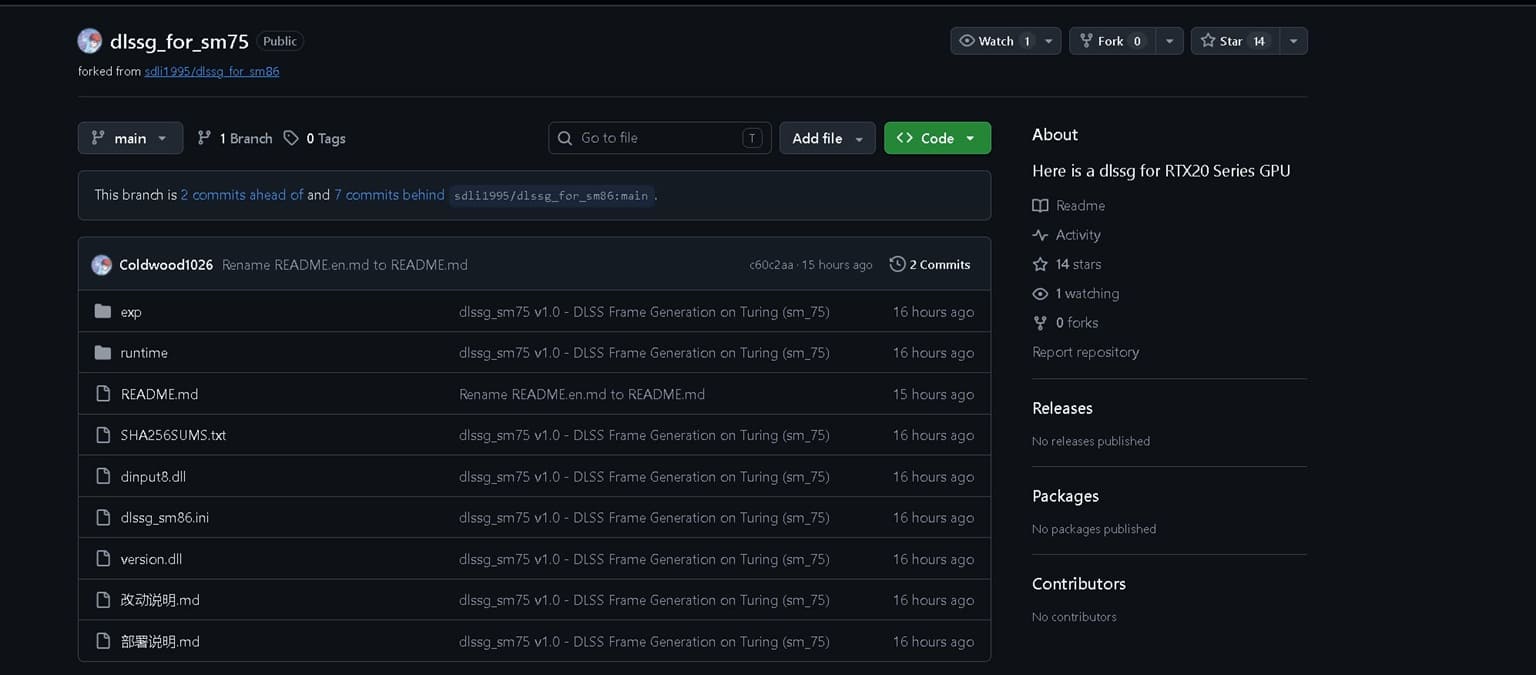The height and width of the screenshot is (675, 1536).
Task: Click the repository owner avatar beside dlssg_for_sm75
Action: pyautogui.click(x=90, y=41)
